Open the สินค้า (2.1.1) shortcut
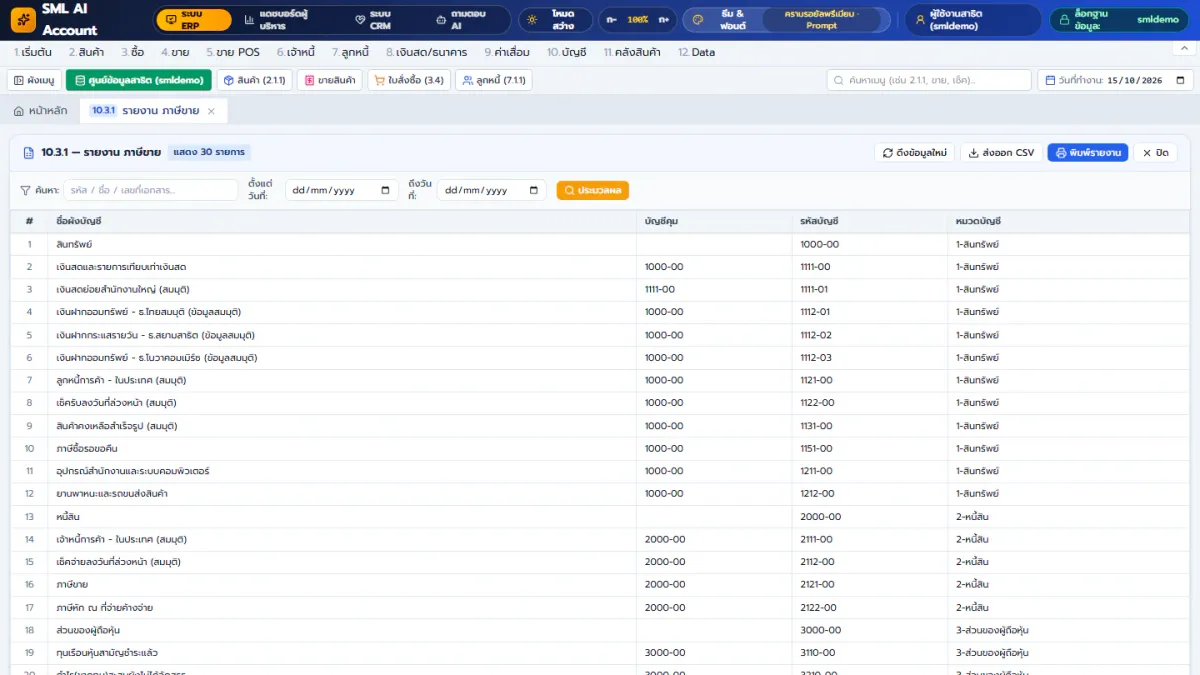This screenshot has height=675, width=1200. [254, 80]
